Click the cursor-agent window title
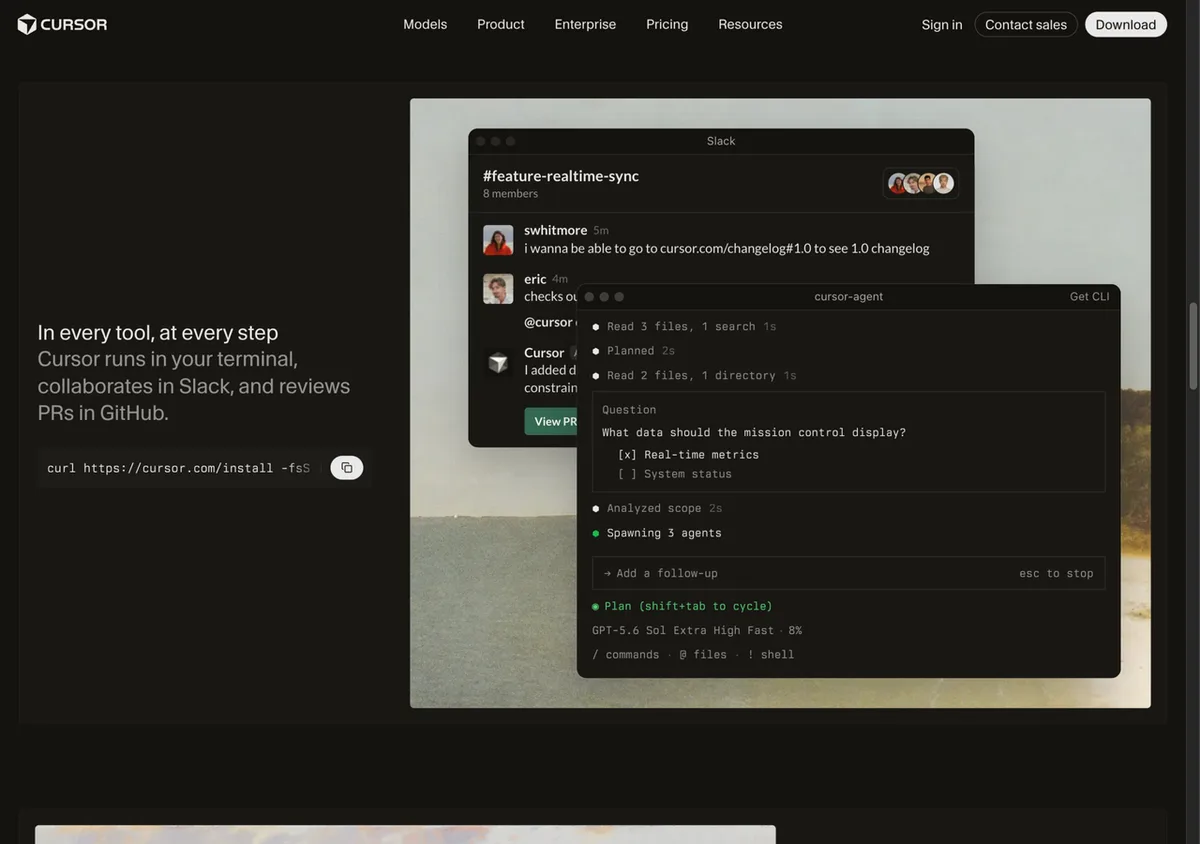The image size is (1200, 844). coord(849,297)
